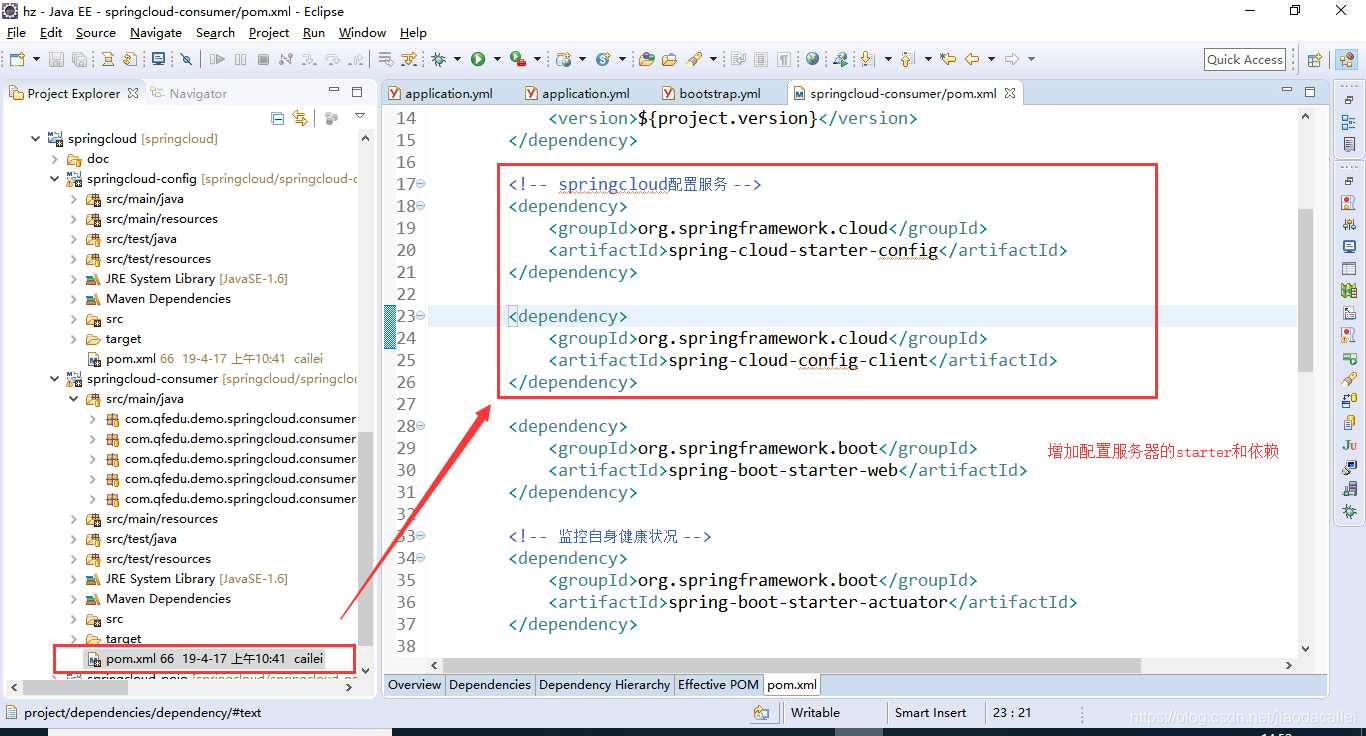Screen dimensions: 1366x736
Task: Click the Show Whitespace Characters pilcrow icon
Action: point(784,59)
